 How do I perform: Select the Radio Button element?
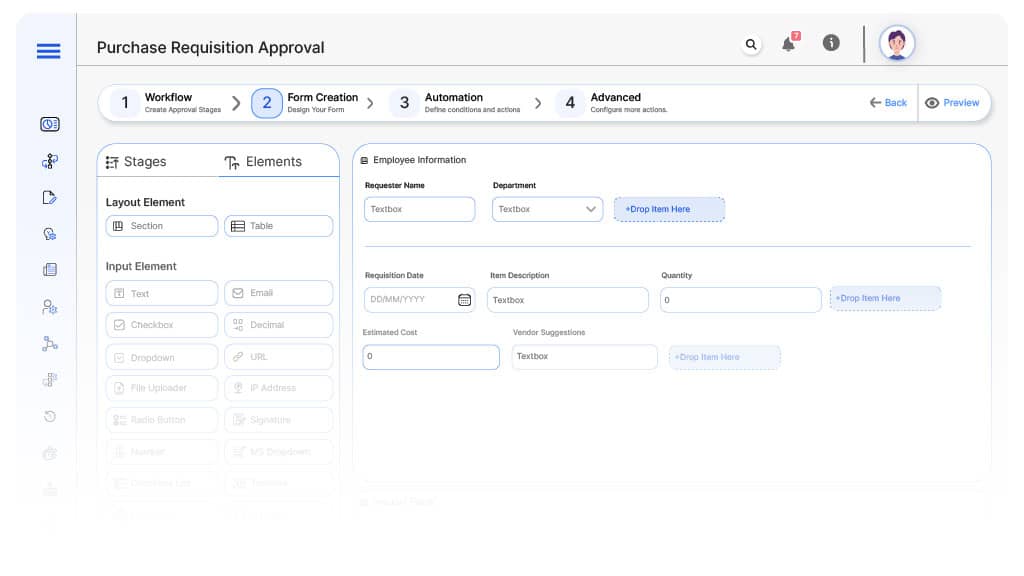tap(161, 420)
